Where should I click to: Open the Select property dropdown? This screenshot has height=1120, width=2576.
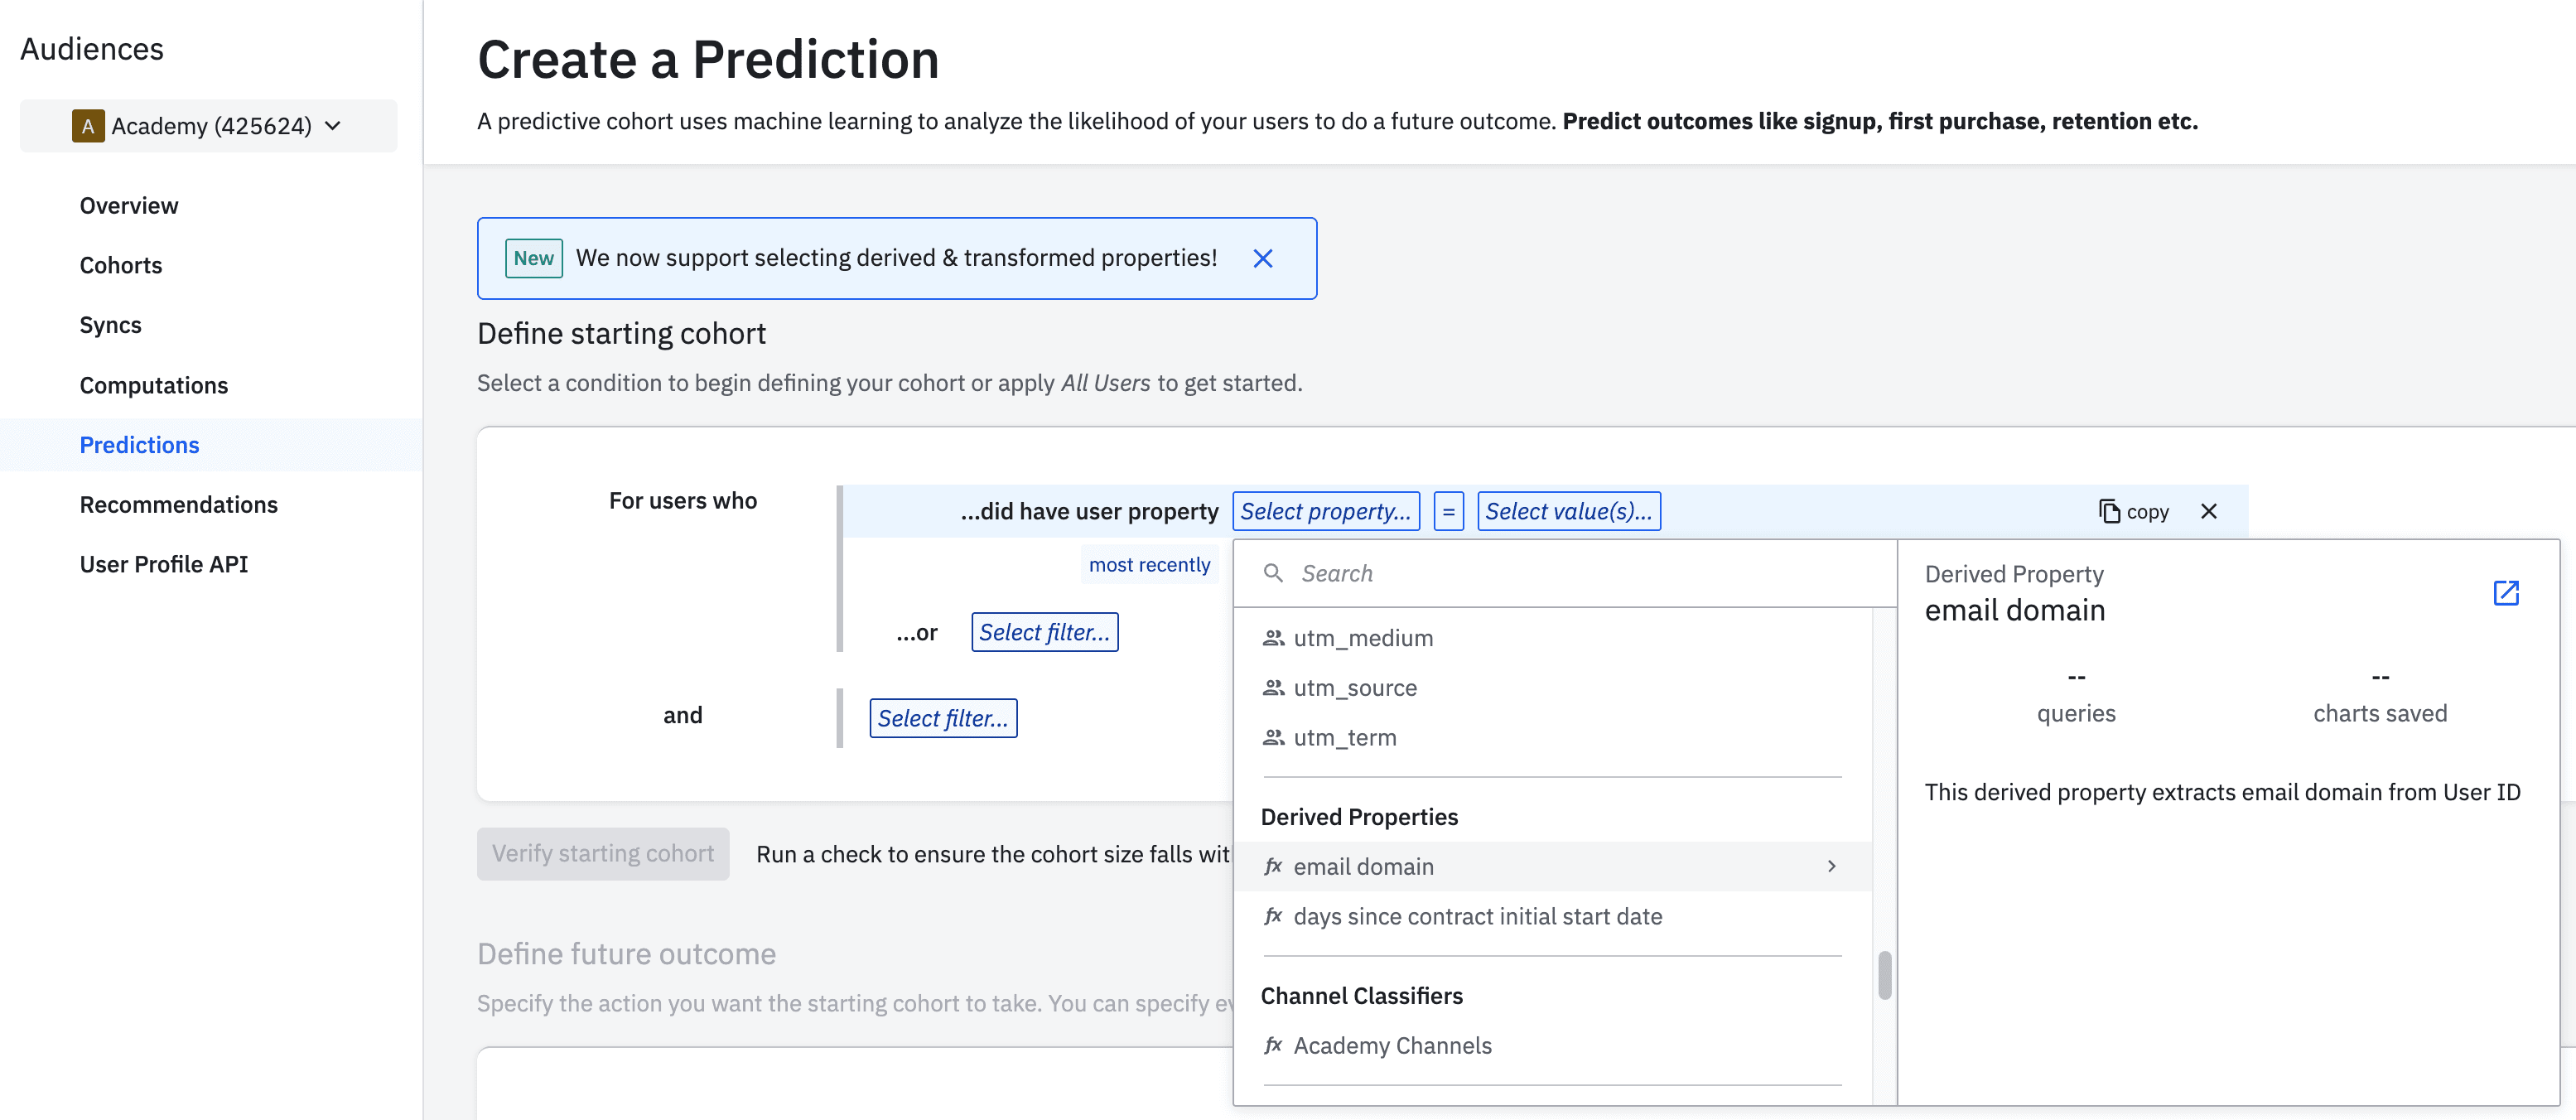click(x=1325, y=511)
